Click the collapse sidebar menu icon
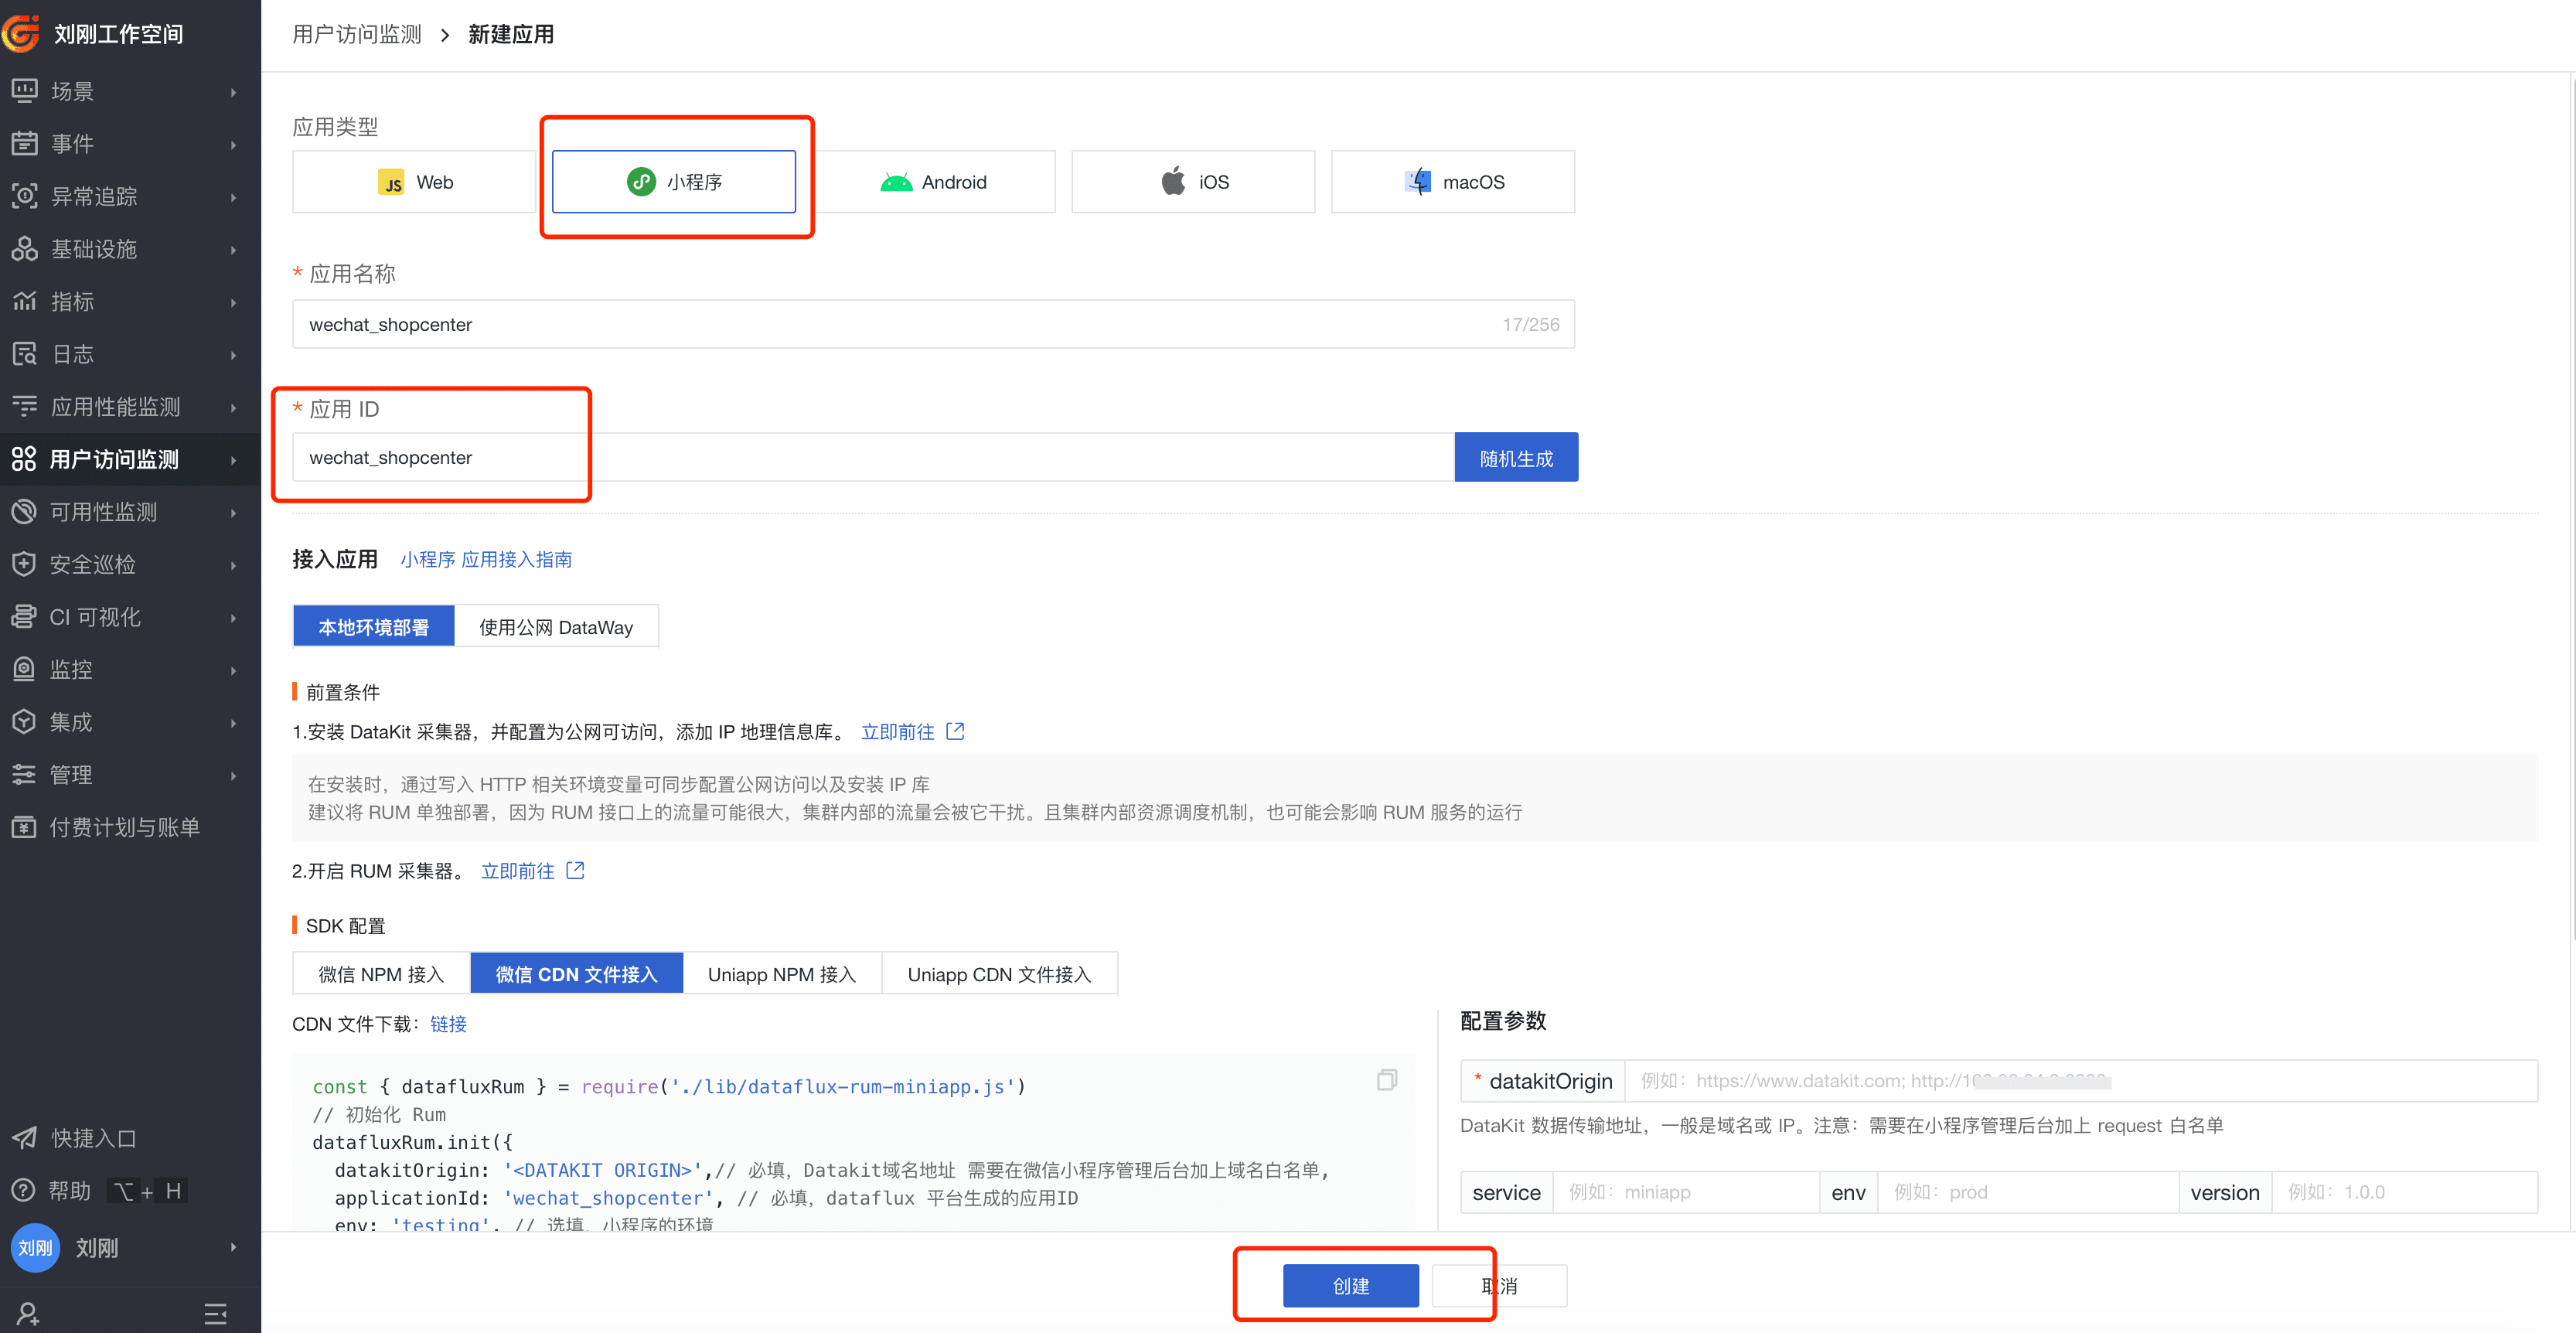The image size is (2576, 1333). coord(215,1313)
